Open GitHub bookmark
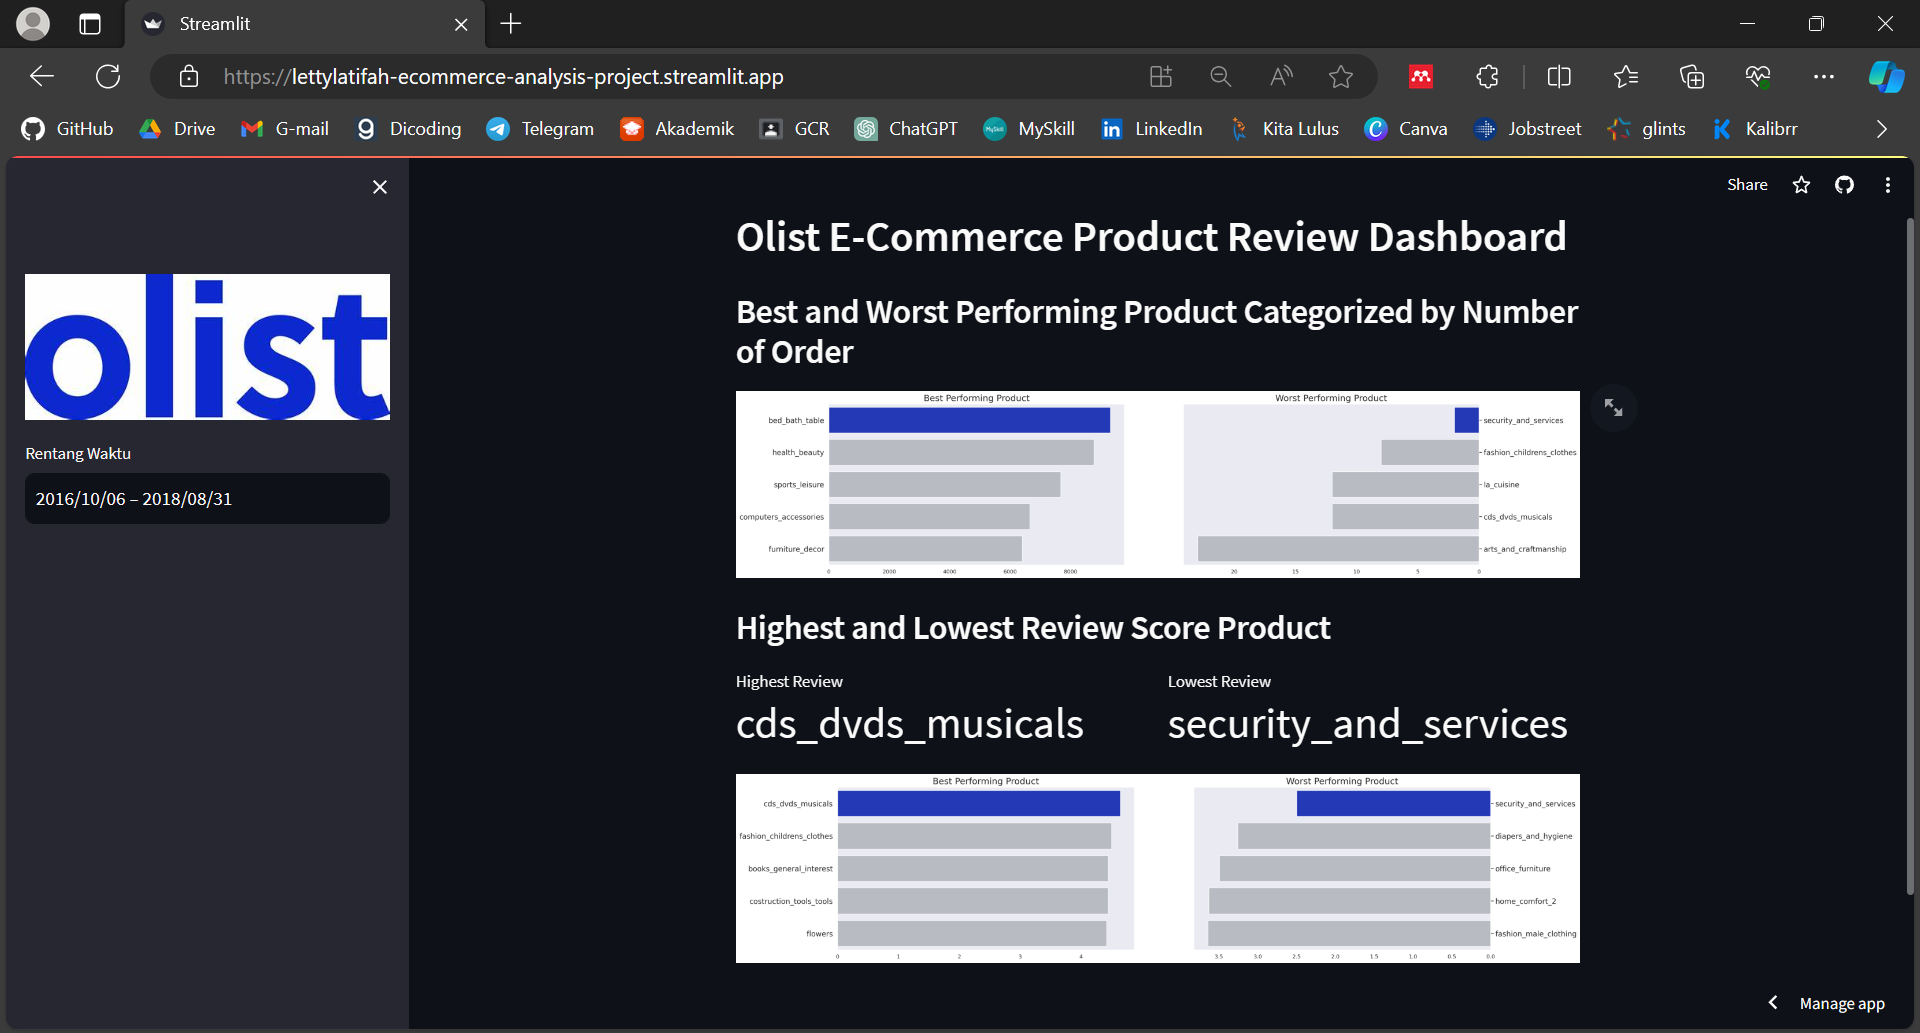The width and height of the screenshot is (1920, 1033). pos(68,129)
